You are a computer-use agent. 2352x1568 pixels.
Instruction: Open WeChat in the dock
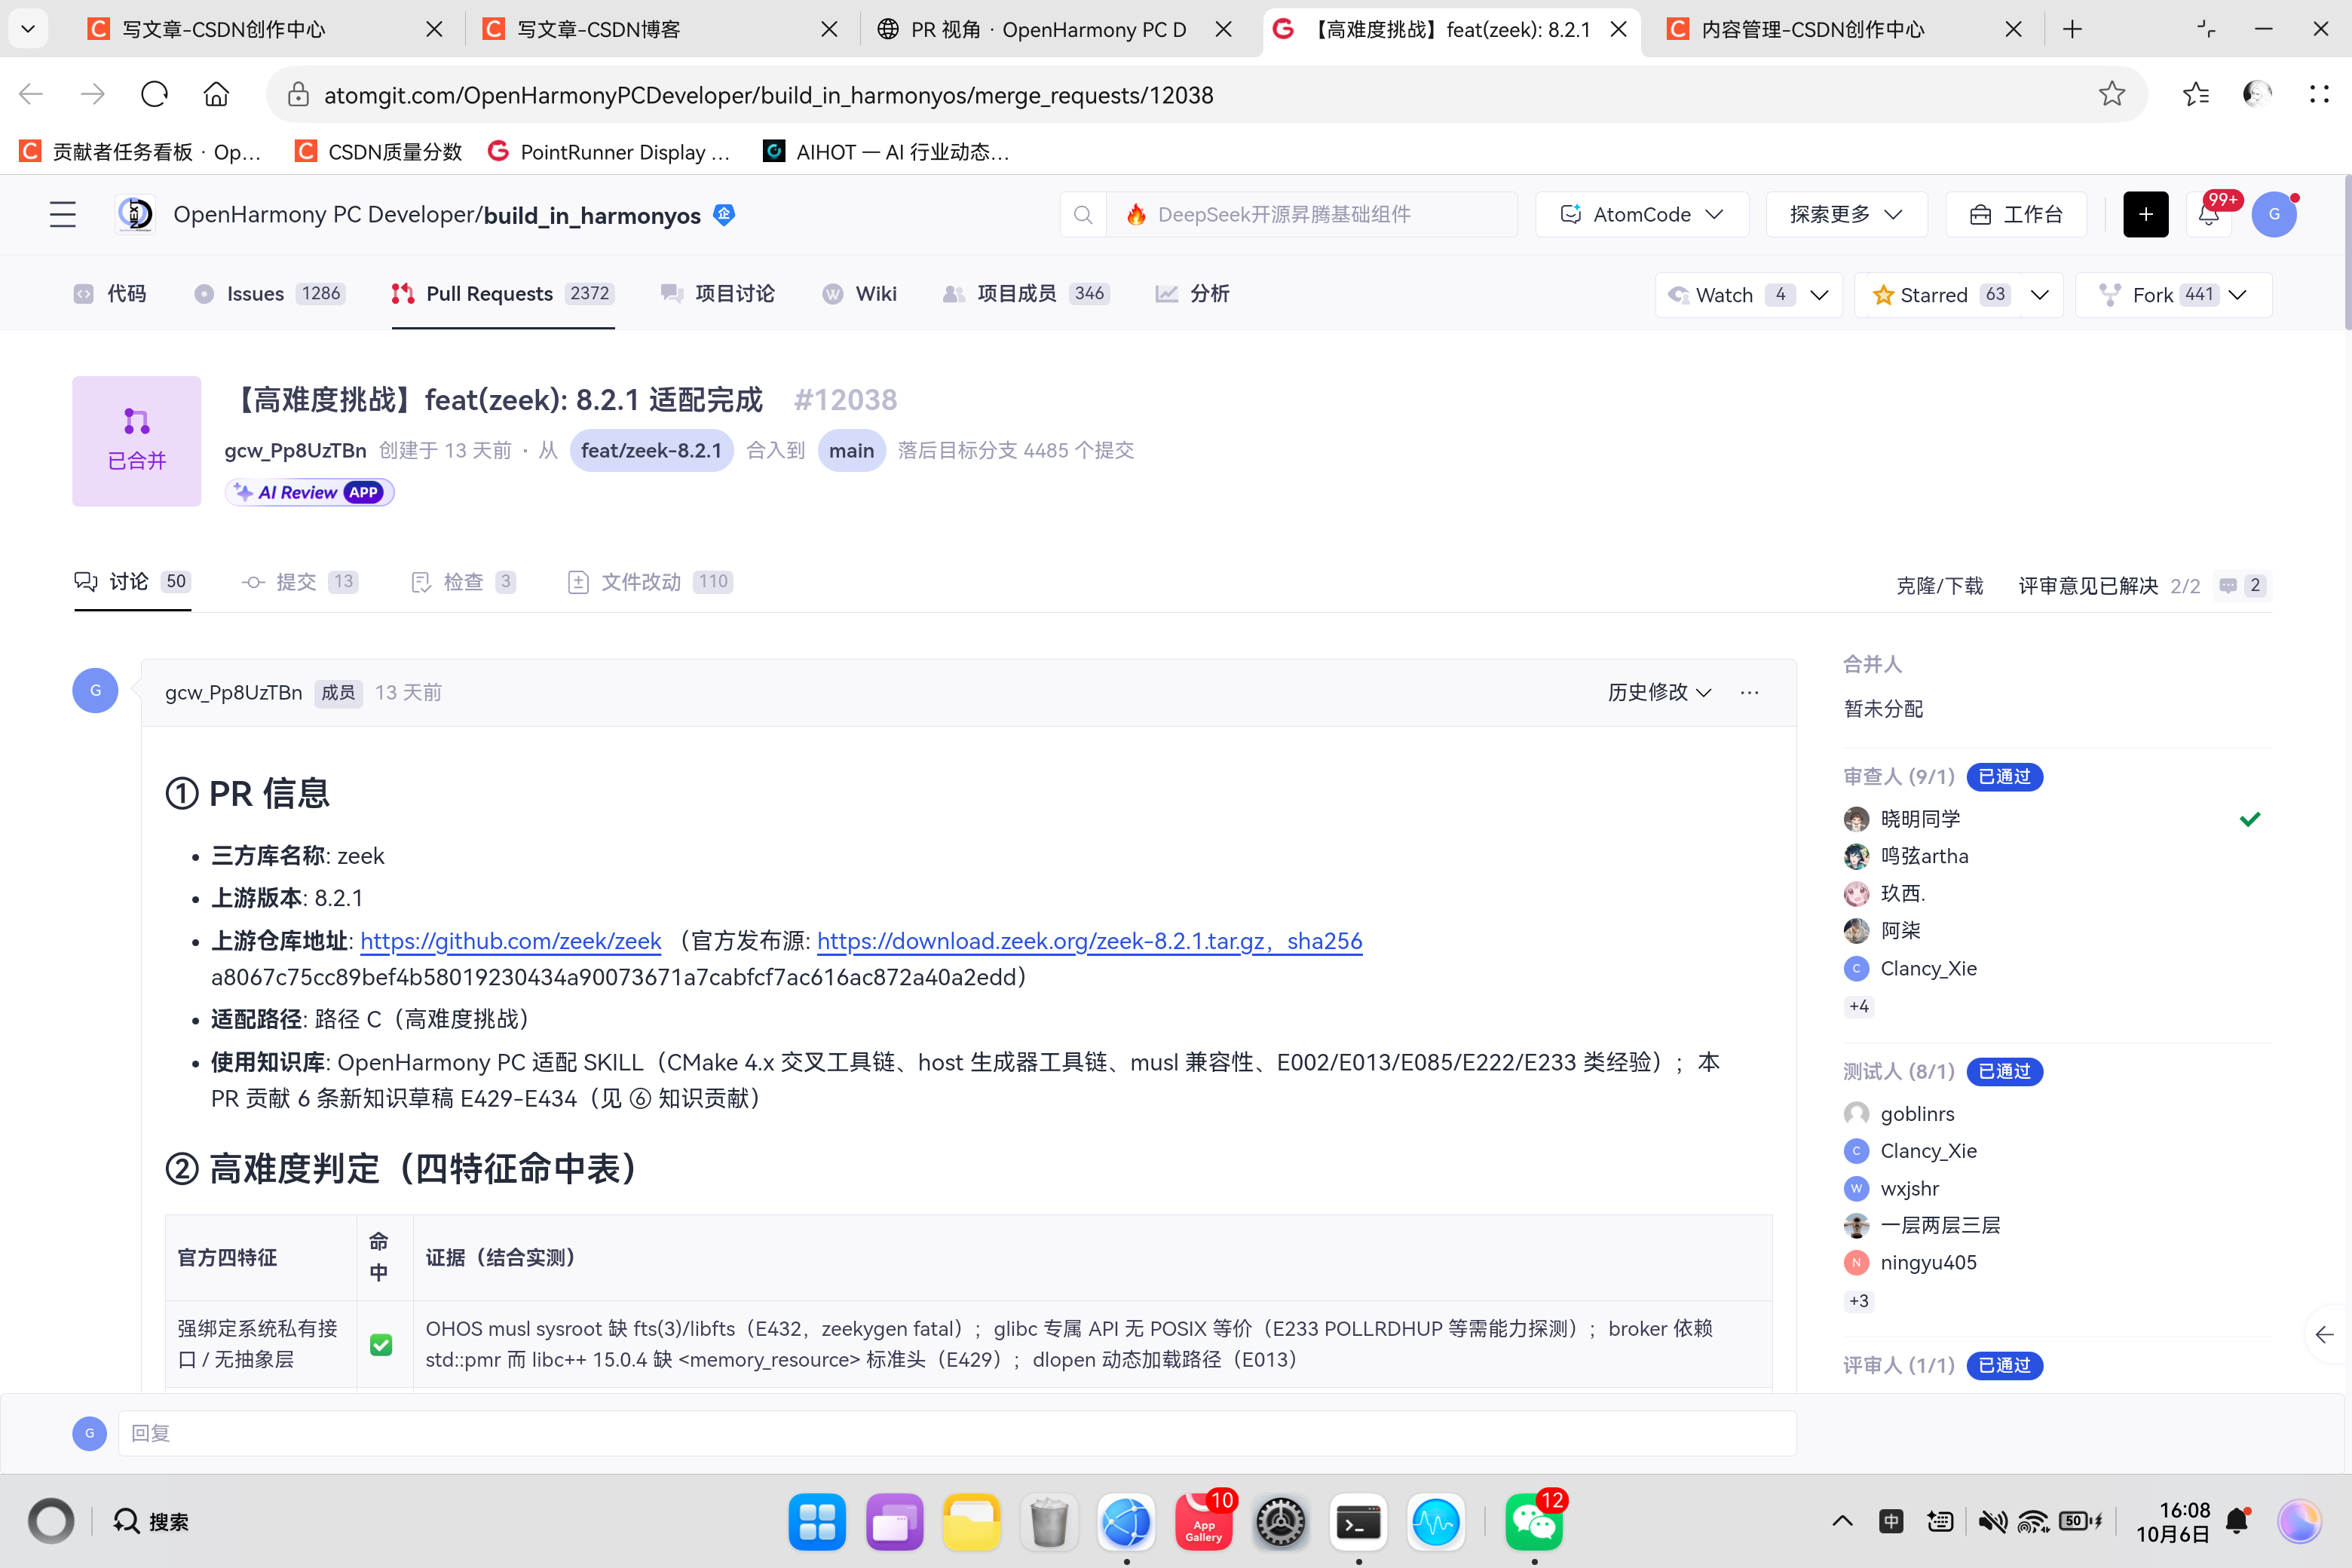tap(1533, 1522)
